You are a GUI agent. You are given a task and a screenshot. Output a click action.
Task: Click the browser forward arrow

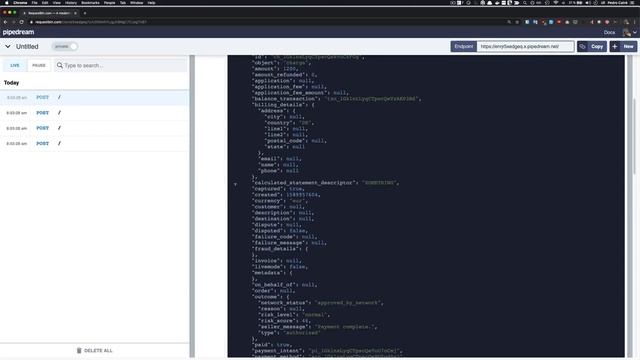point(13,22)
